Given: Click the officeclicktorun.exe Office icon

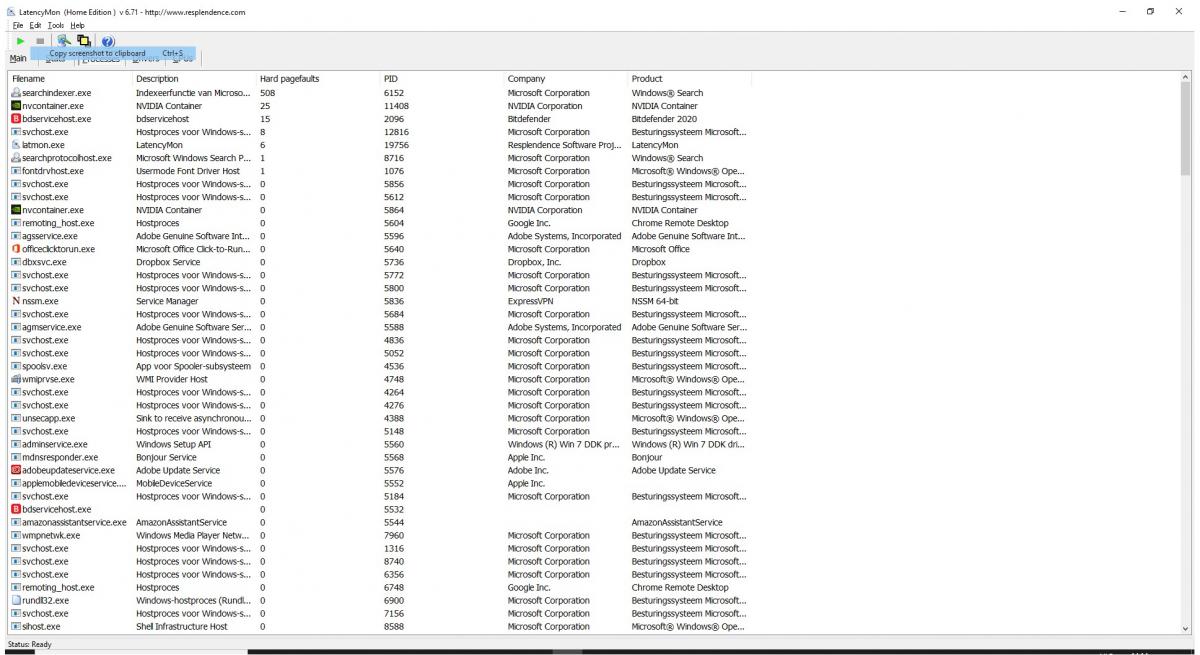Looking at the screenshot, I should [16, 249].
